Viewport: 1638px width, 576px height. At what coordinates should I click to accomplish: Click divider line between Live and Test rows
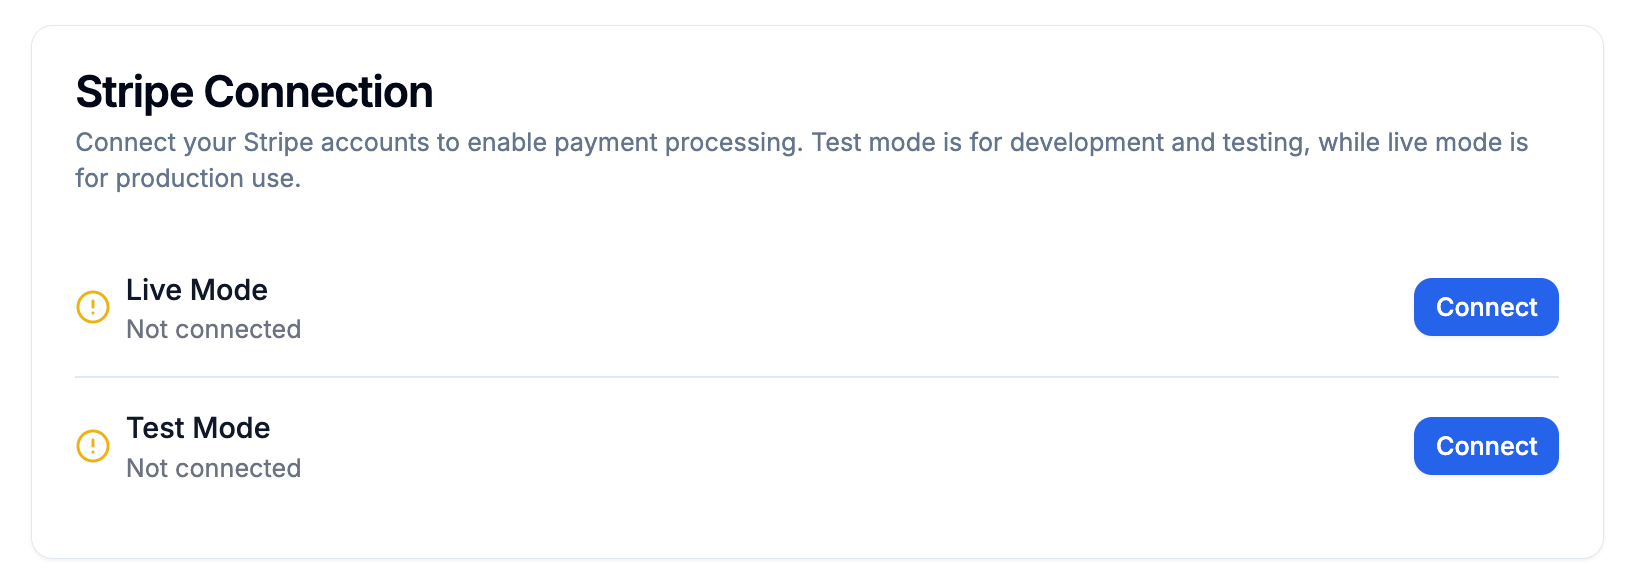pos(816,377)
